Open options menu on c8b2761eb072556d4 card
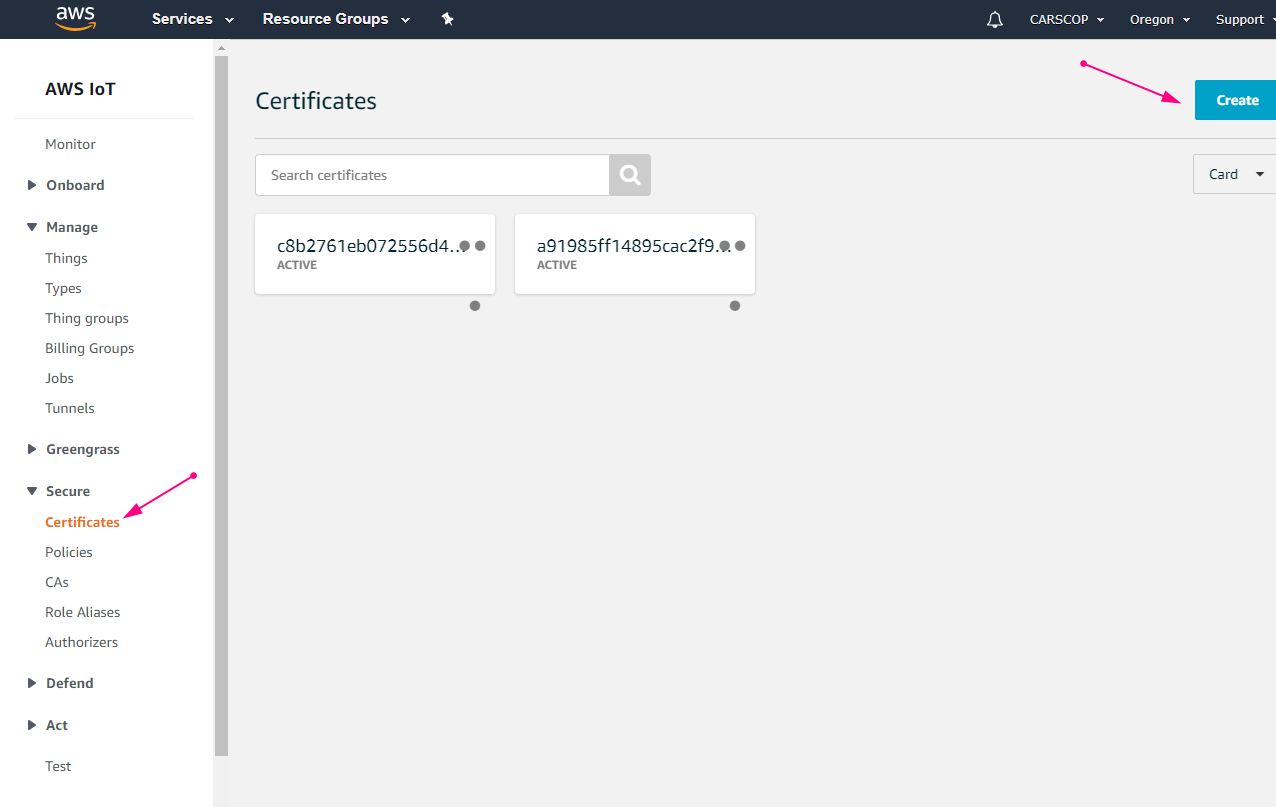The image size is (1276, 807). click(x=472, y=246)
